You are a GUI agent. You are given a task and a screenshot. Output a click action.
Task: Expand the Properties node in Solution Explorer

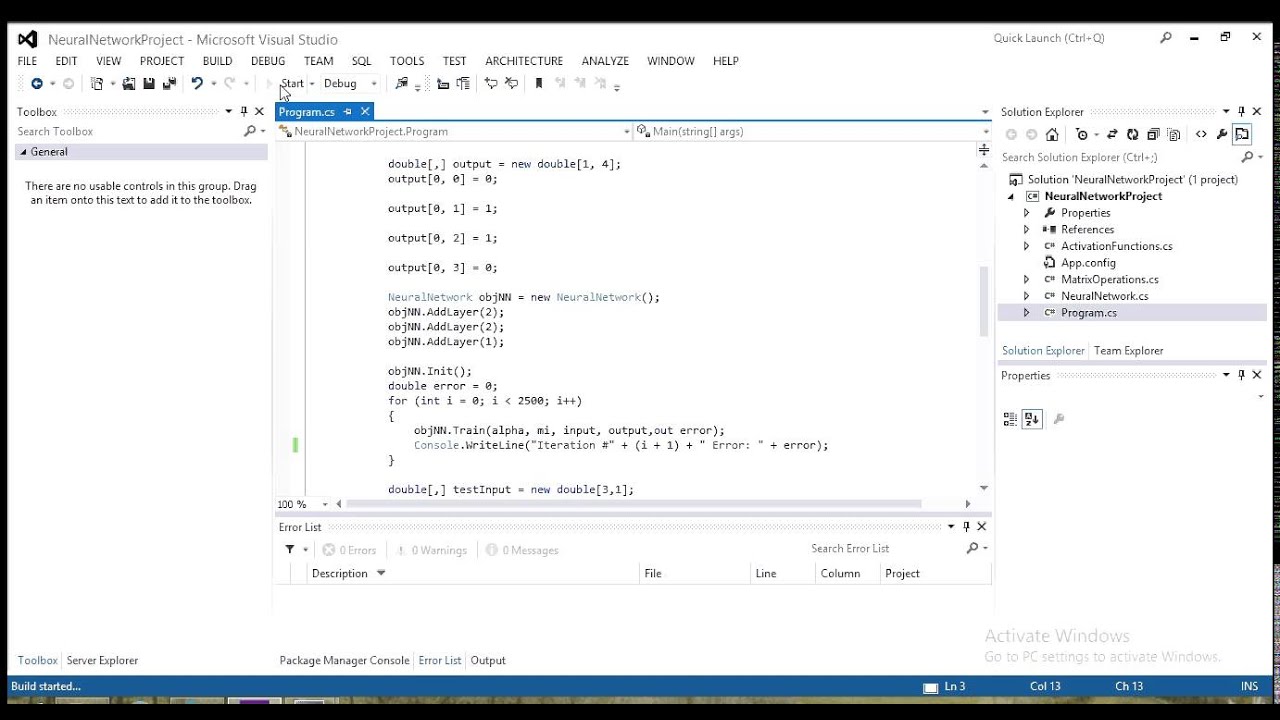1026,213
